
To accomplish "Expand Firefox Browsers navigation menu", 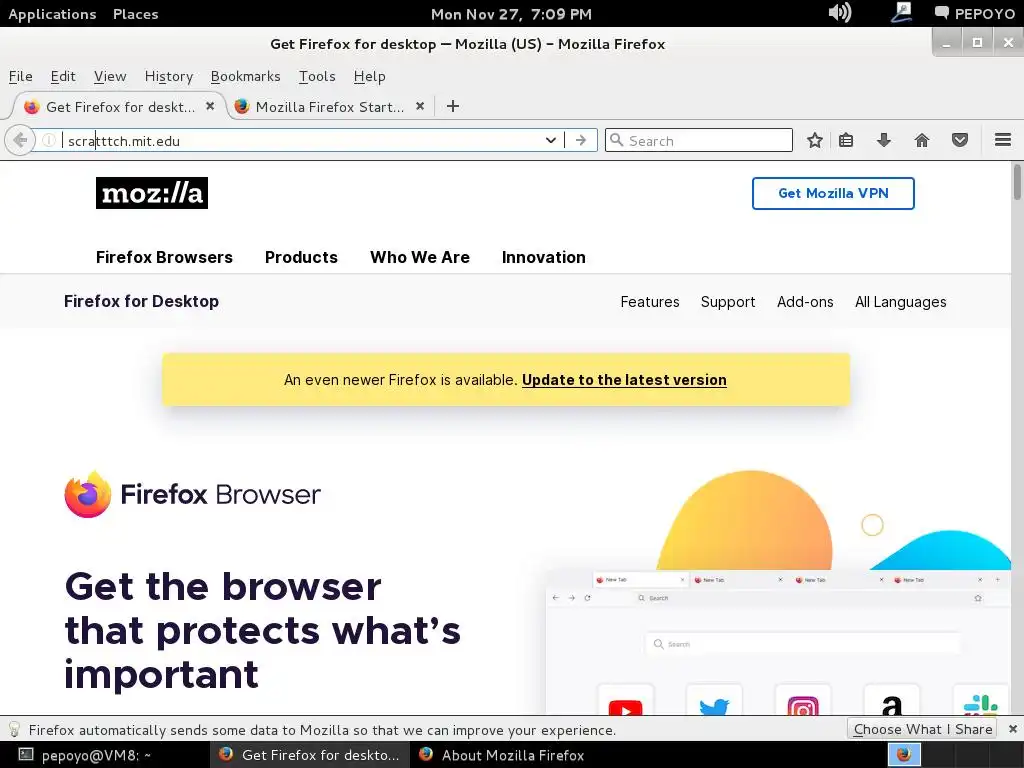I will tap(164, 257).
